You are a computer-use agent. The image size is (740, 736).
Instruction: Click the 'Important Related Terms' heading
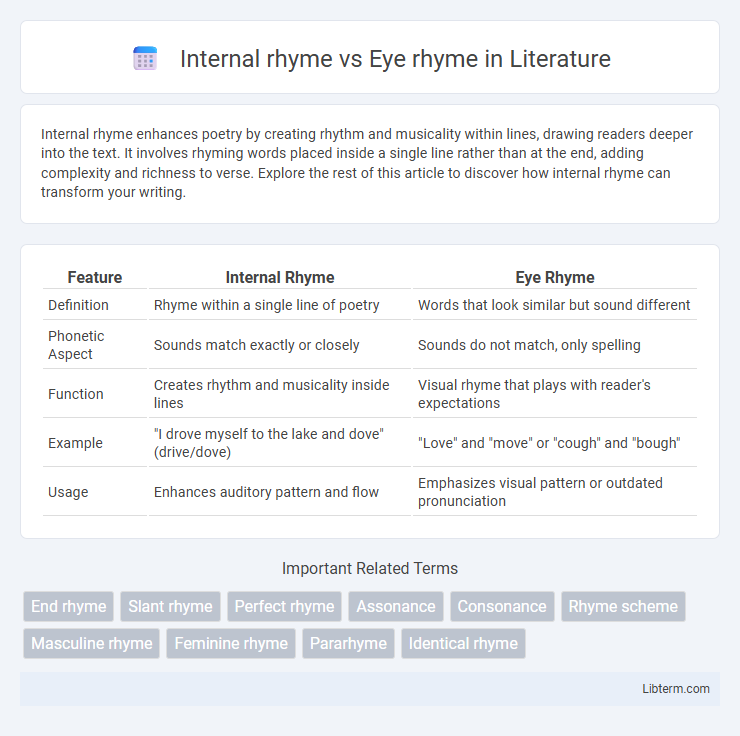pos(370,569)
